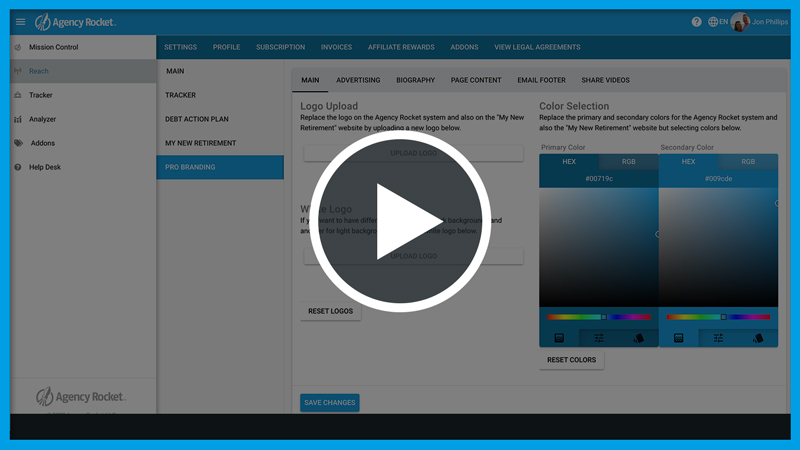The image size is (800, 450).
Task: Select Tracker in the settings list
Action: click(x=220, y=95)
